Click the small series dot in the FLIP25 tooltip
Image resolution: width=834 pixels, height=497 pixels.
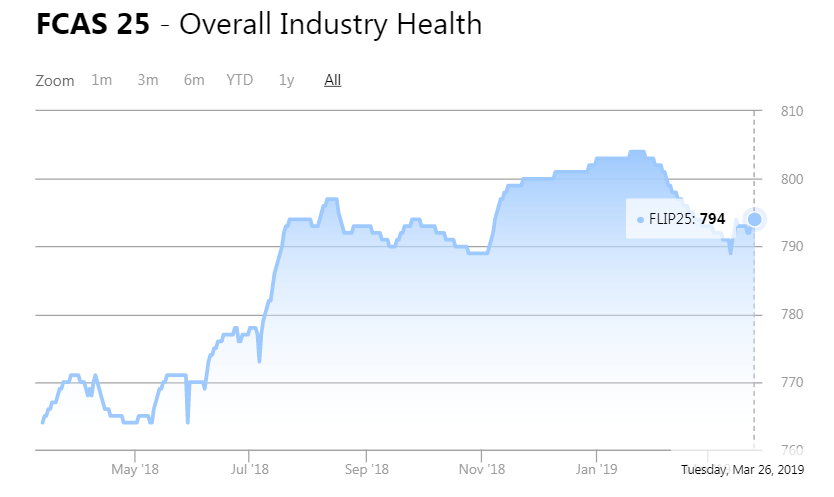click(x=640, y=219)
